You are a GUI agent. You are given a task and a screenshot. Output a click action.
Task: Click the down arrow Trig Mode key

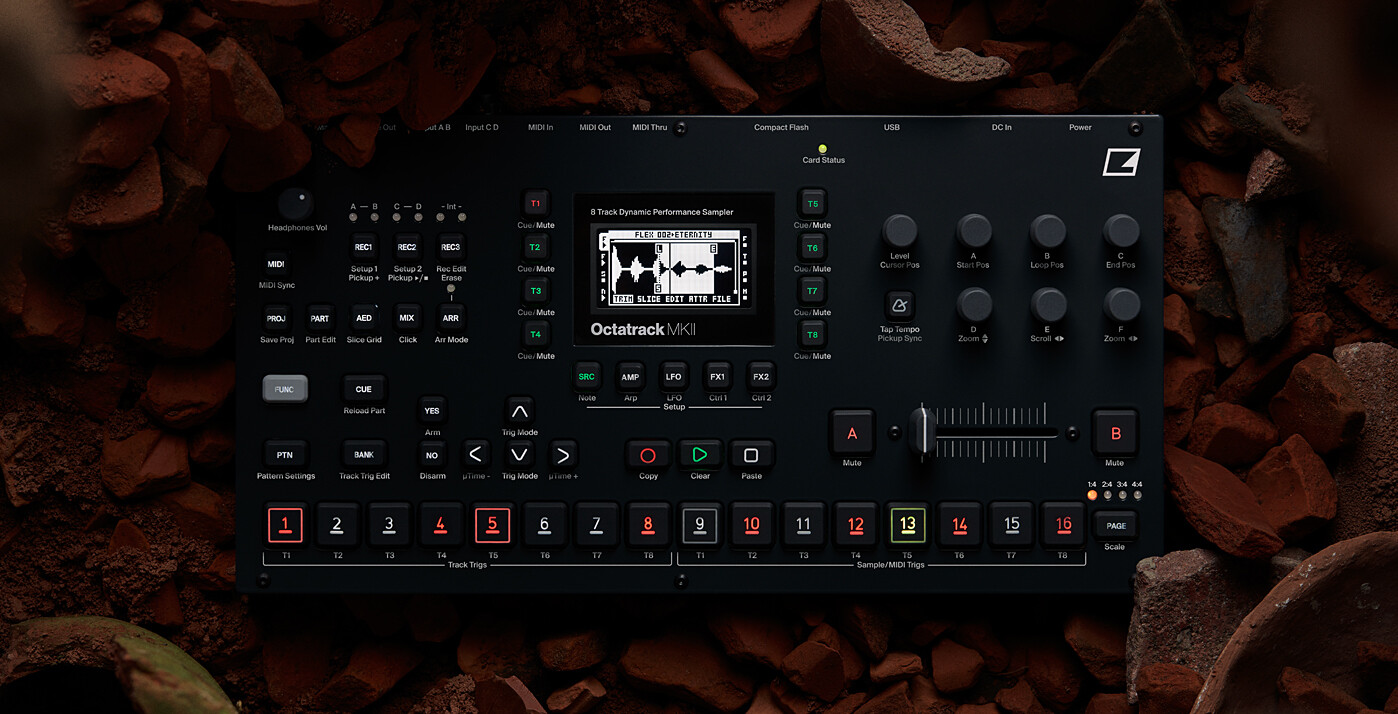coord(519,455)
